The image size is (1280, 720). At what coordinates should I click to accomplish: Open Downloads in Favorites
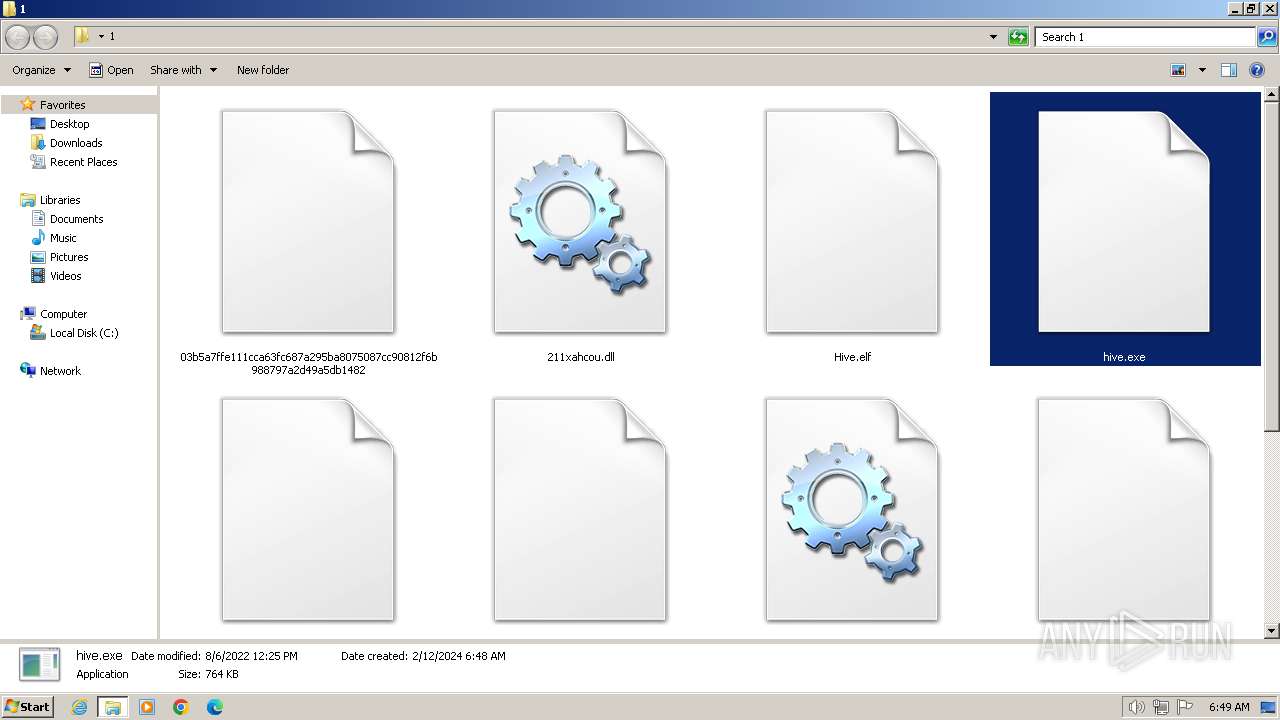(76, 143)
